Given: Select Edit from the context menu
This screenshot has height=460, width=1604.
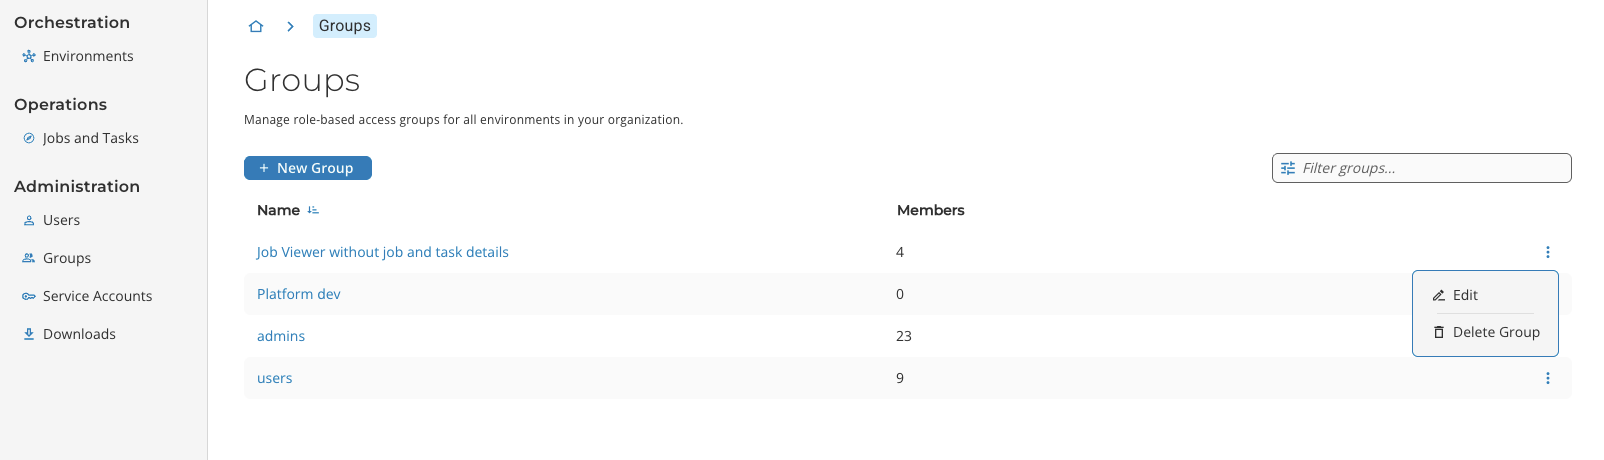Looking at the screenshot, I should coord(1465,295).
